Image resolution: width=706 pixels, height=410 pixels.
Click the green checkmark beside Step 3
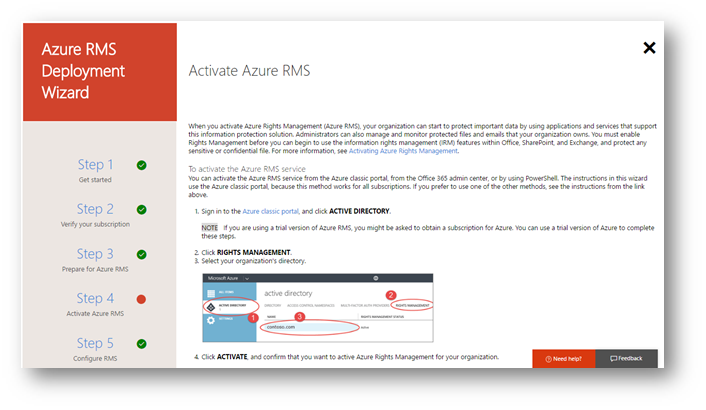point(141,255)
